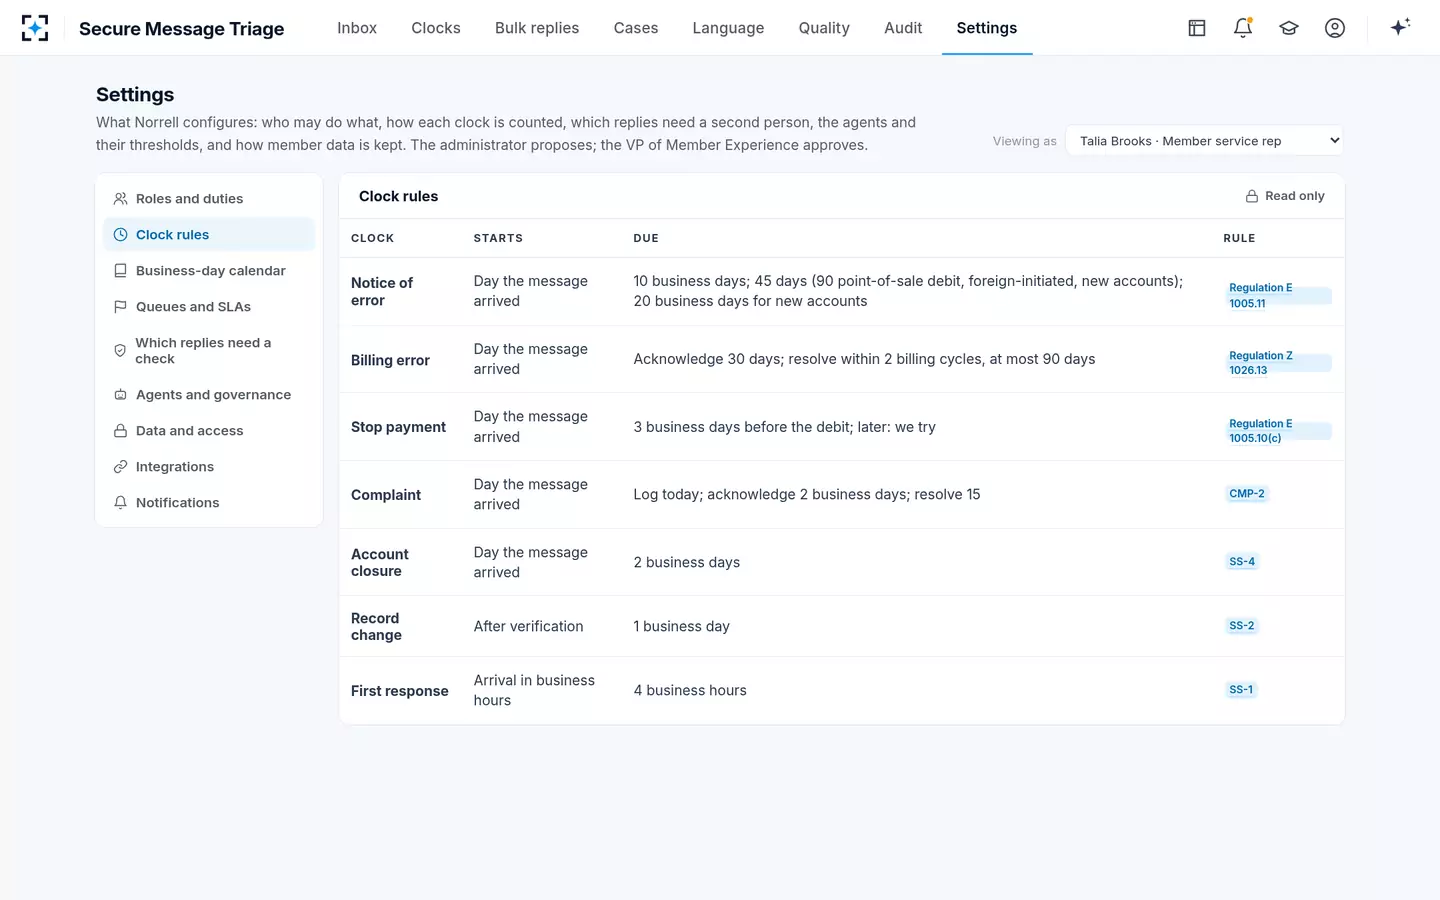Click the flag icon for Queues and SLAs

(120, 307)
